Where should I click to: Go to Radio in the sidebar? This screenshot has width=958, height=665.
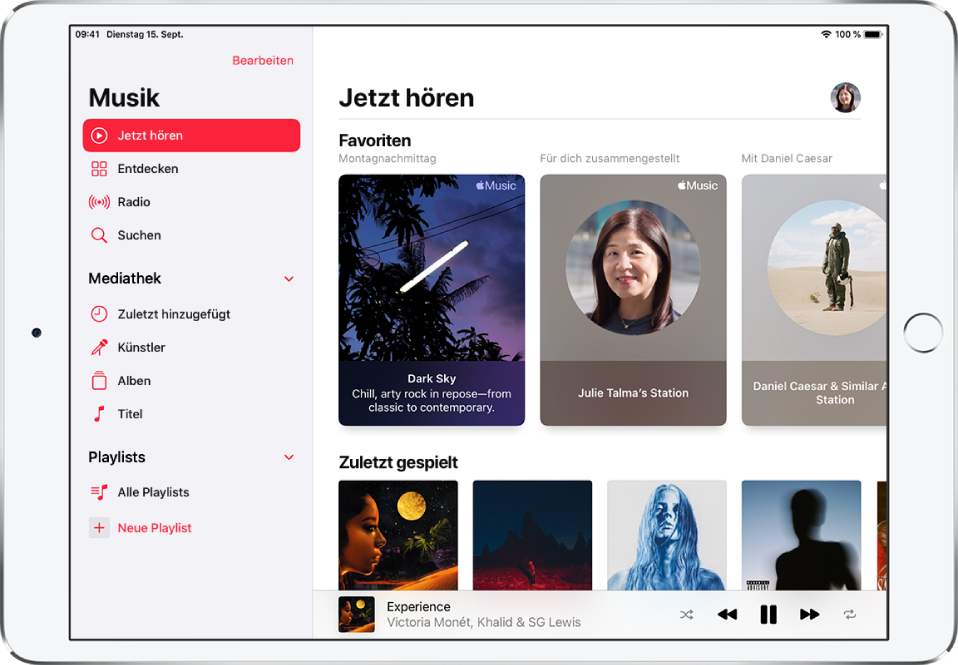[x=191, y=202]
